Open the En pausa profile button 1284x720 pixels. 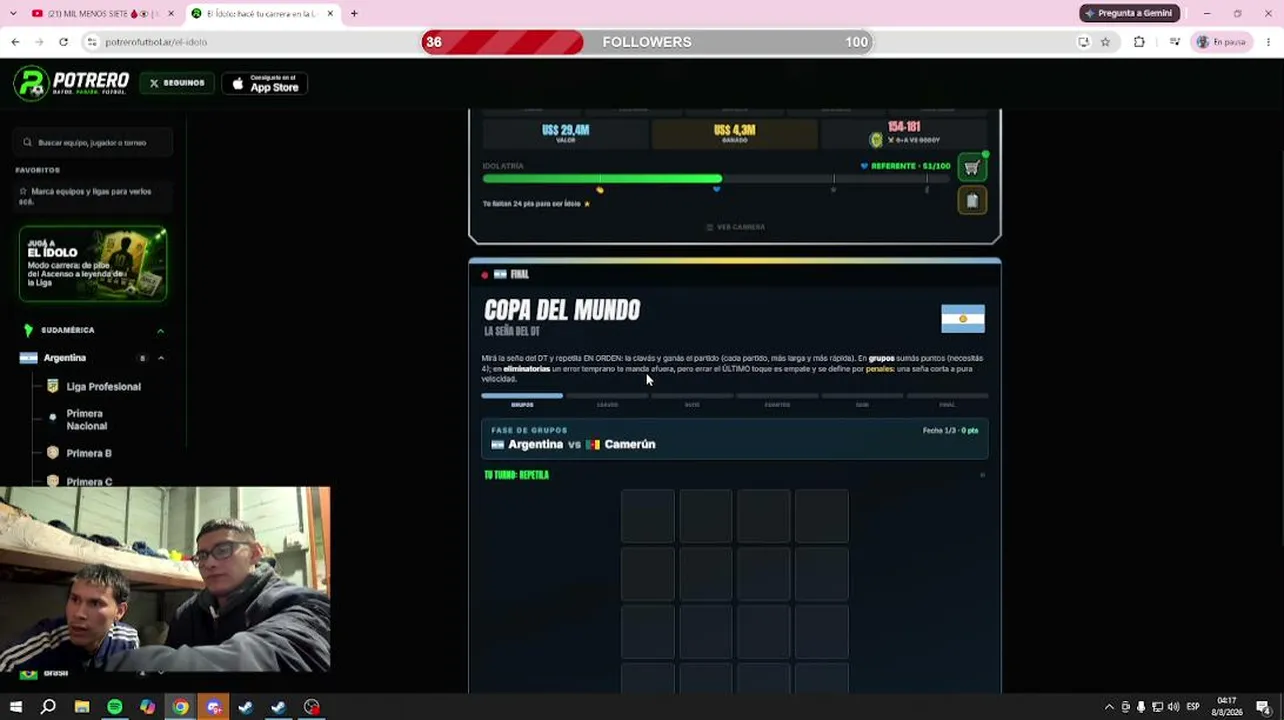(1222, 42)
